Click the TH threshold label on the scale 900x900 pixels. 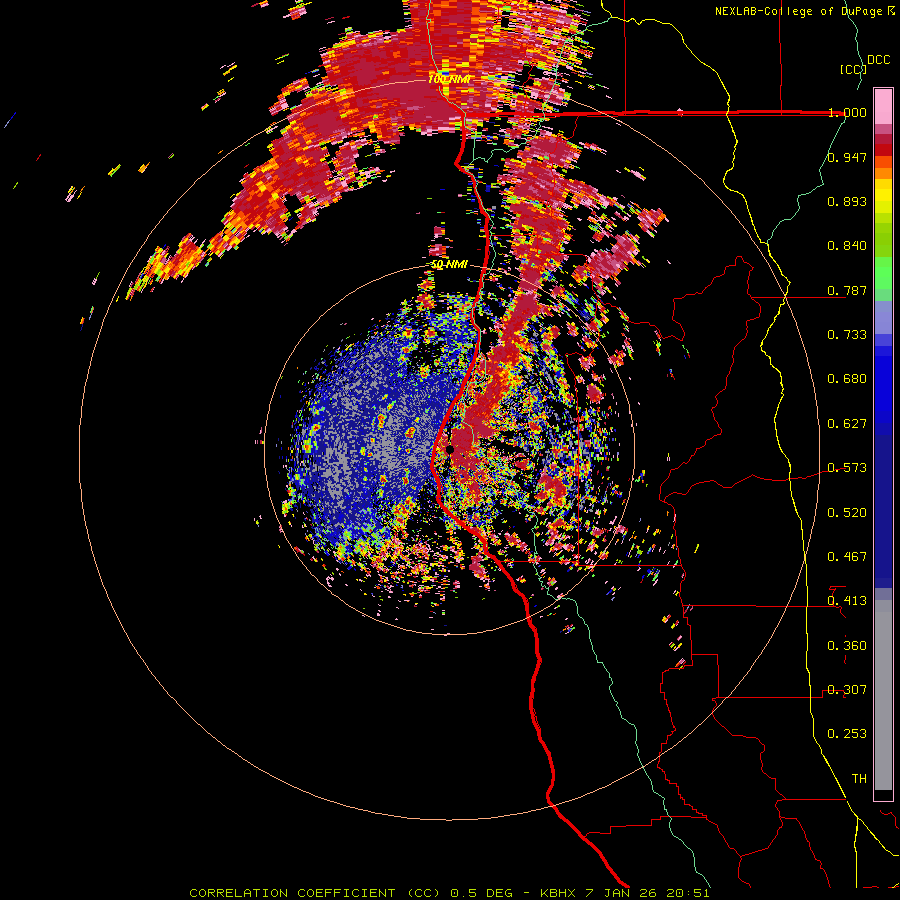pyautogui.click(x=859, y=779)
